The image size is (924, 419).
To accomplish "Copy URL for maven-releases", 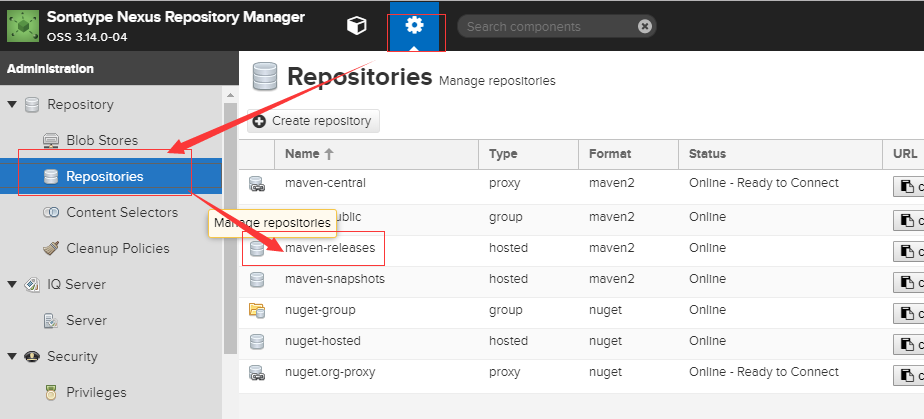I will click(x=909, y=252).
